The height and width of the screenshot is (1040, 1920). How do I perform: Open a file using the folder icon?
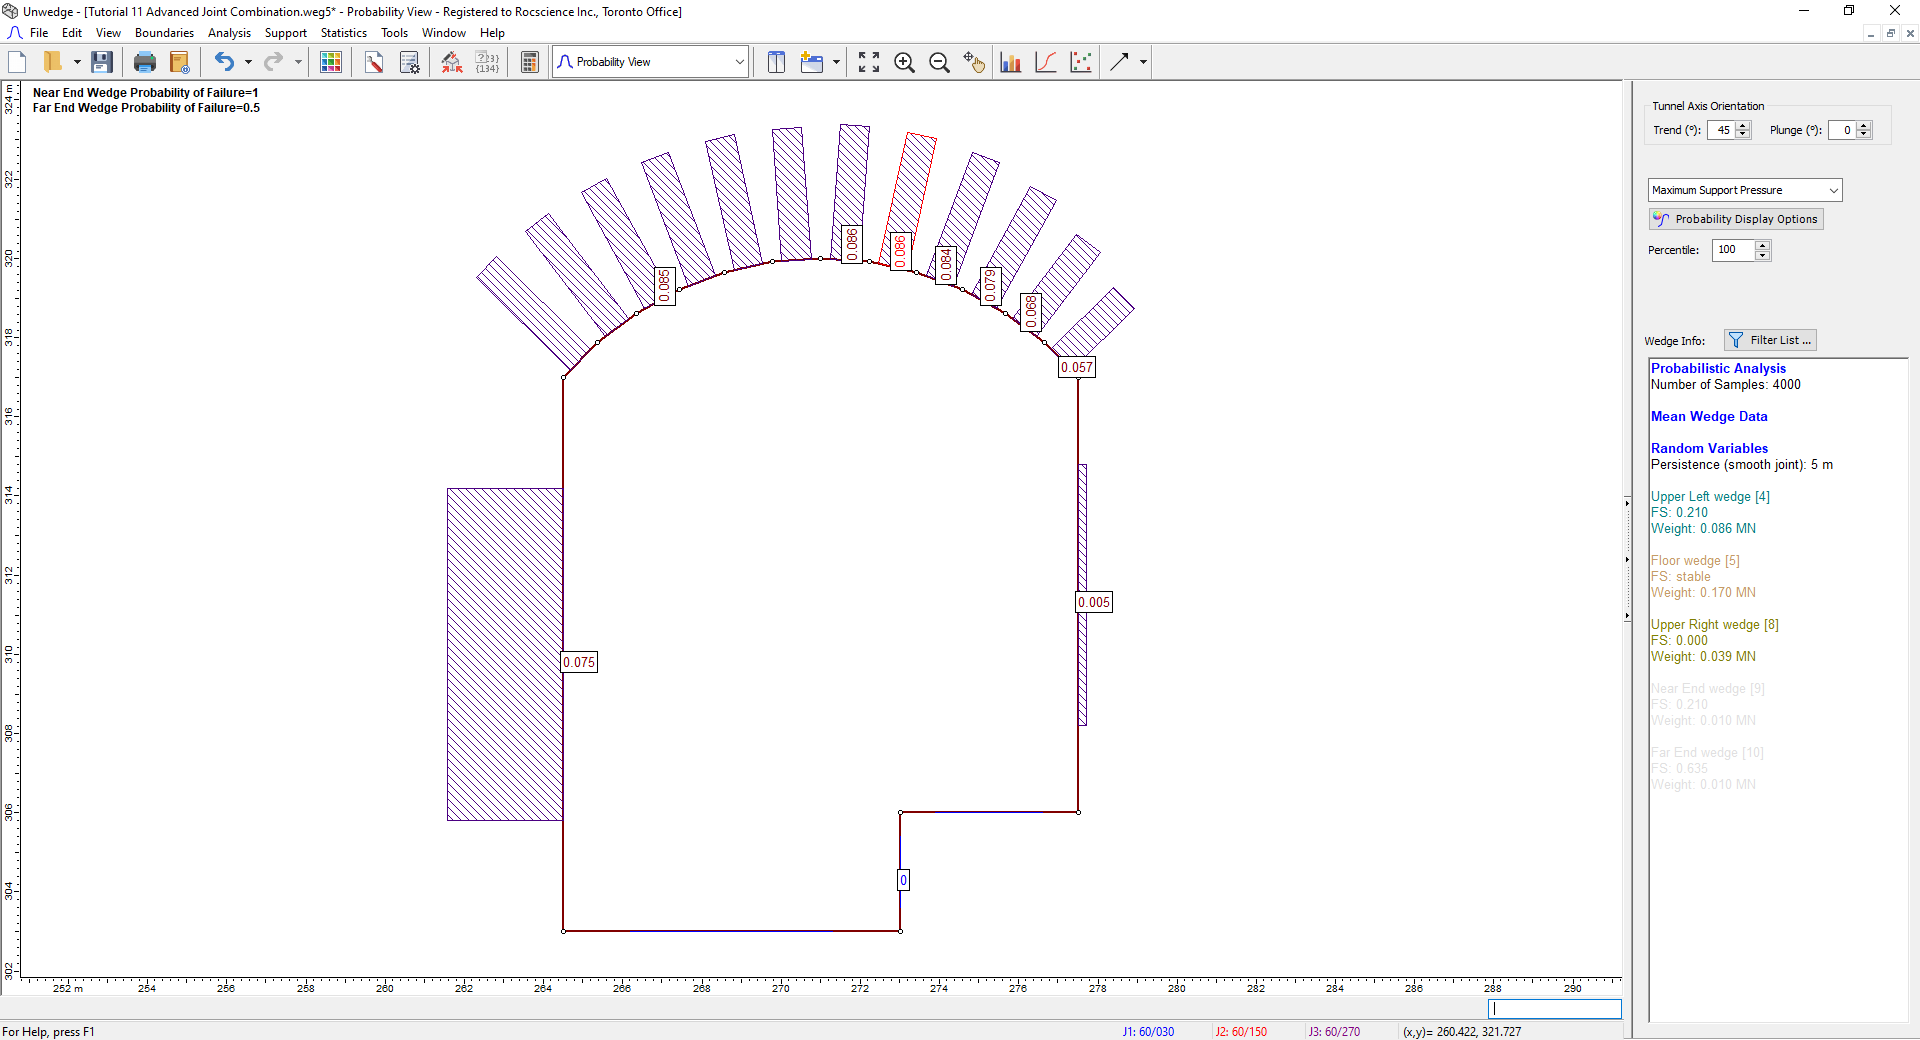(x=53, y=62)
